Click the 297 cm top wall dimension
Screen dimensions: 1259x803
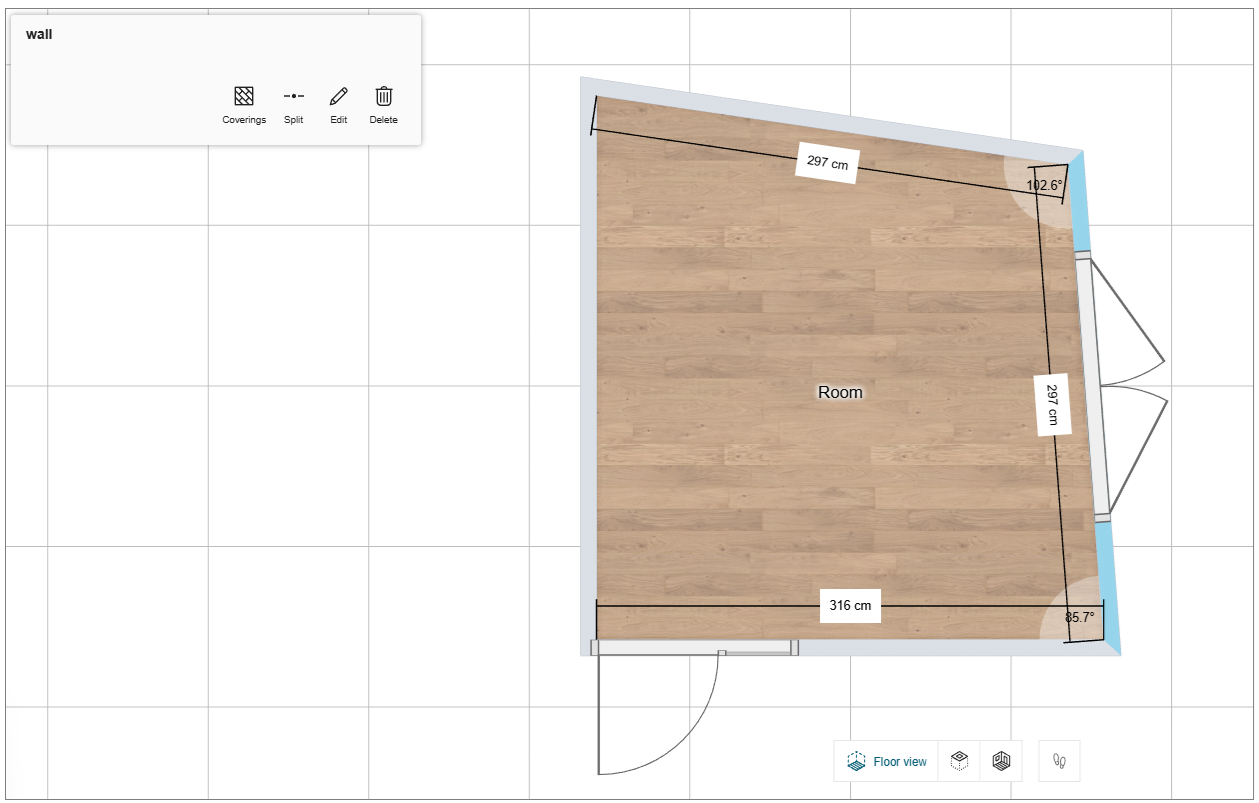pyautogui.click(x=827, y=163)
